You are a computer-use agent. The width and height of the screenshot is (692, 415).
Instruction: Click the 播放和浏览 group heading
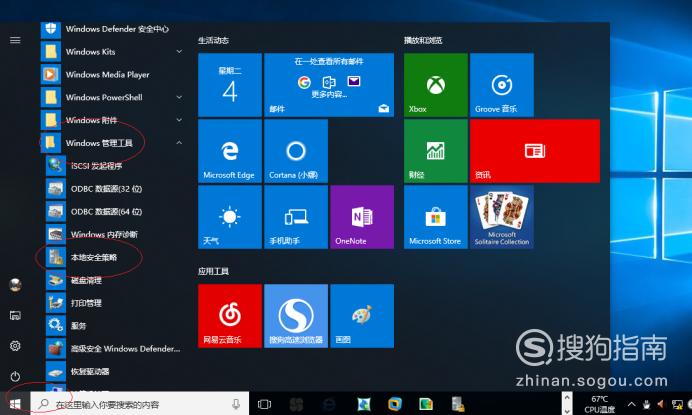[x=423, y=40]
